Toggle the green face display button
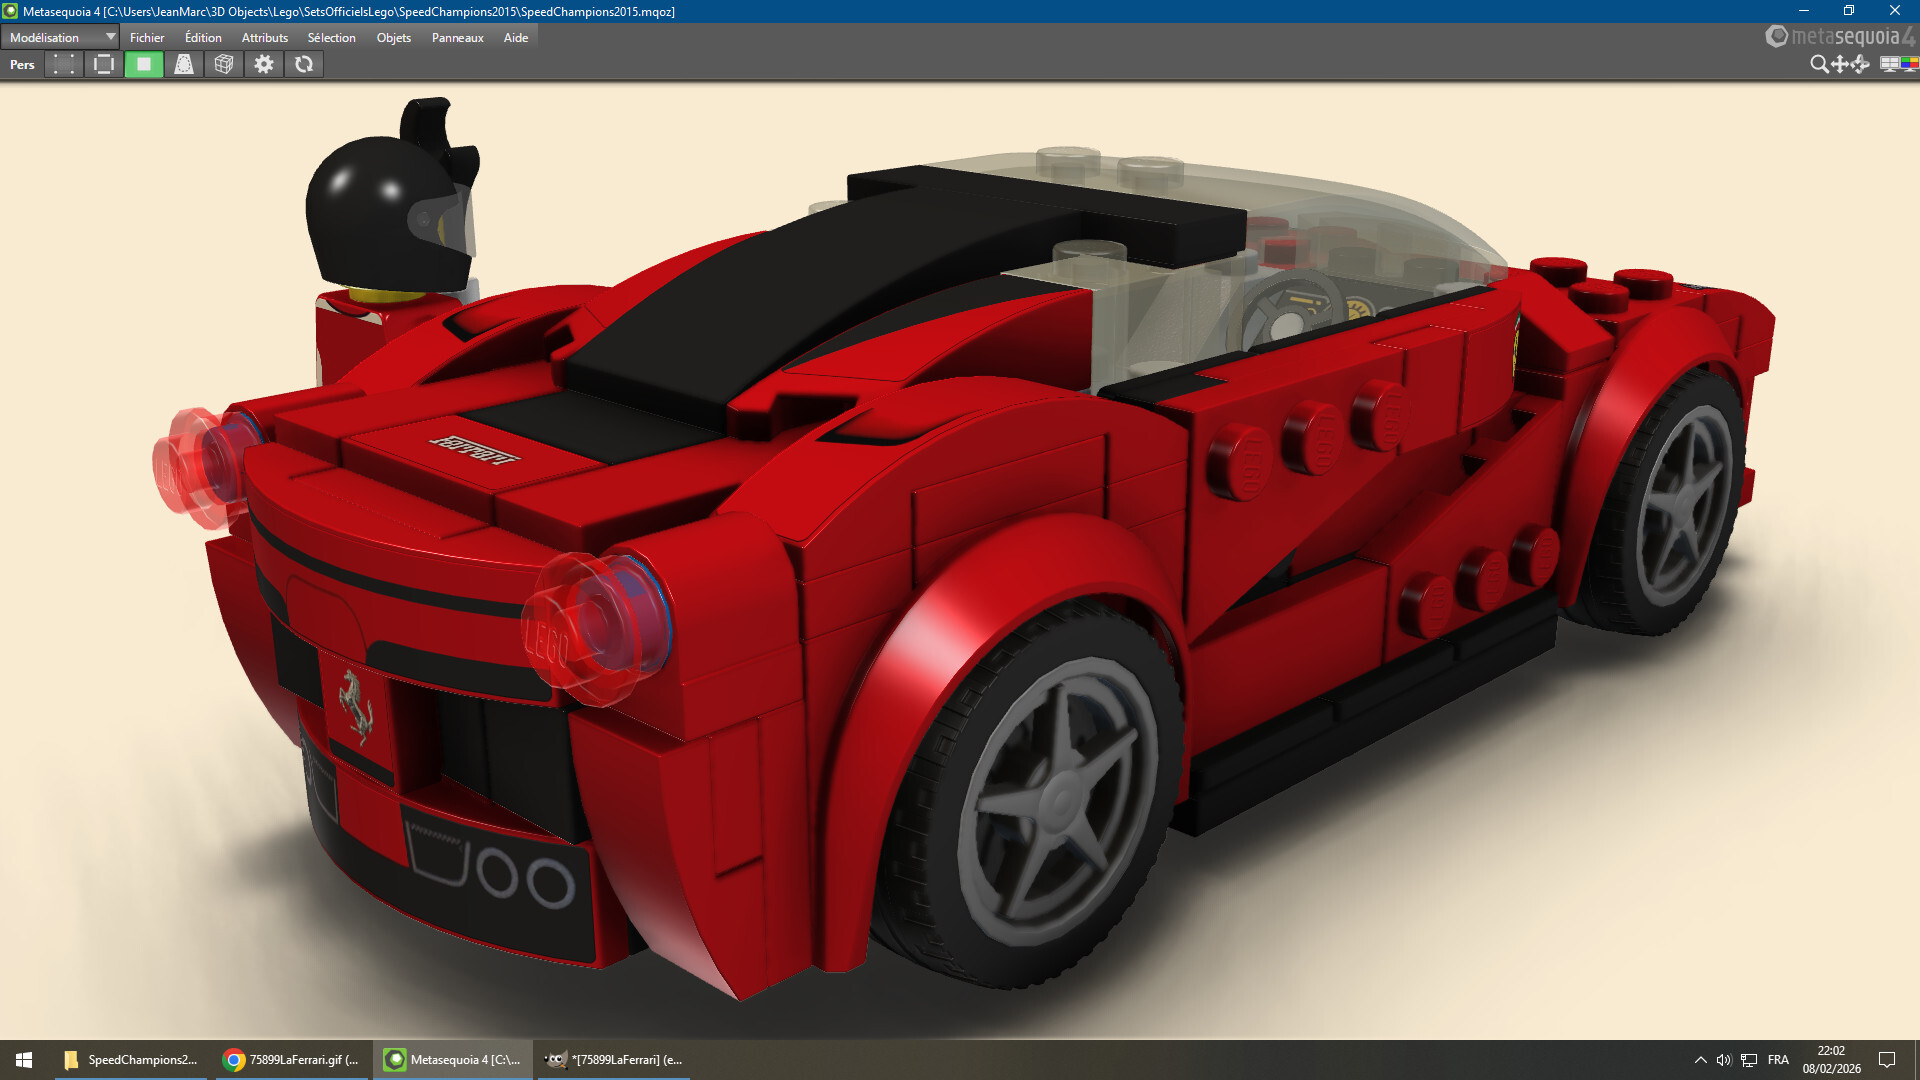 (144, 64)
